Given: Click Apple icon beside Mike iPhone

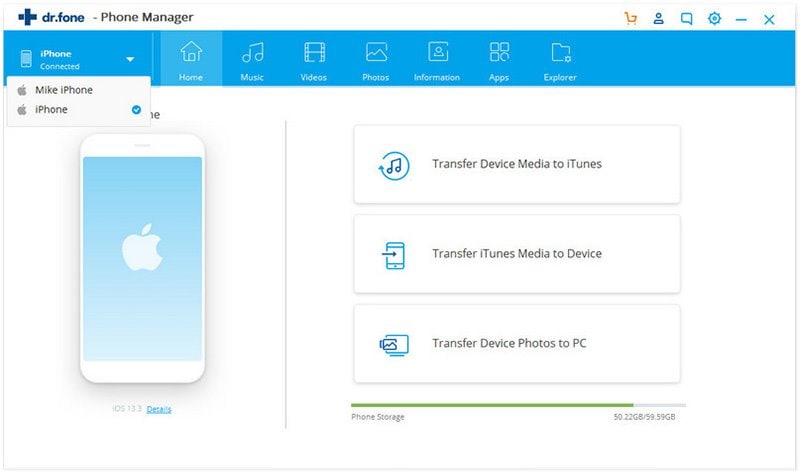Looking at the screenshot, I should 22,90.
